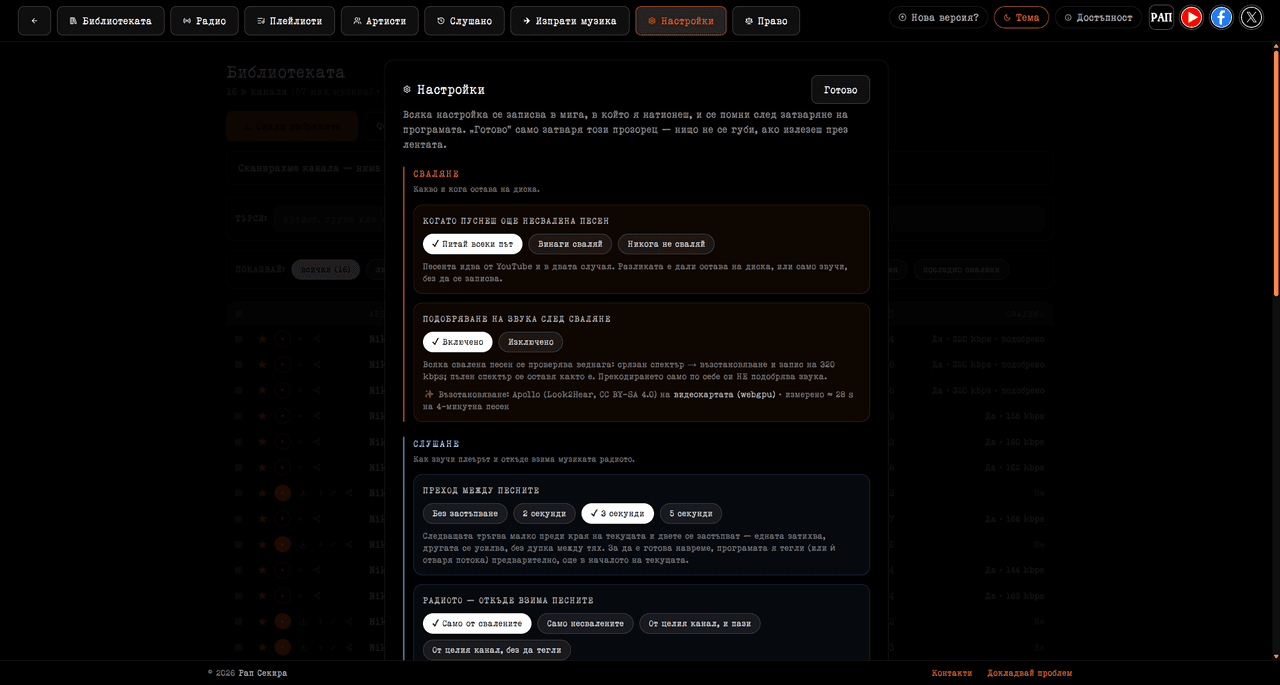The width and height of the screenshot is (1280, 685).
Task: Choose Само от свалените for radio
Action: point(477,623)
